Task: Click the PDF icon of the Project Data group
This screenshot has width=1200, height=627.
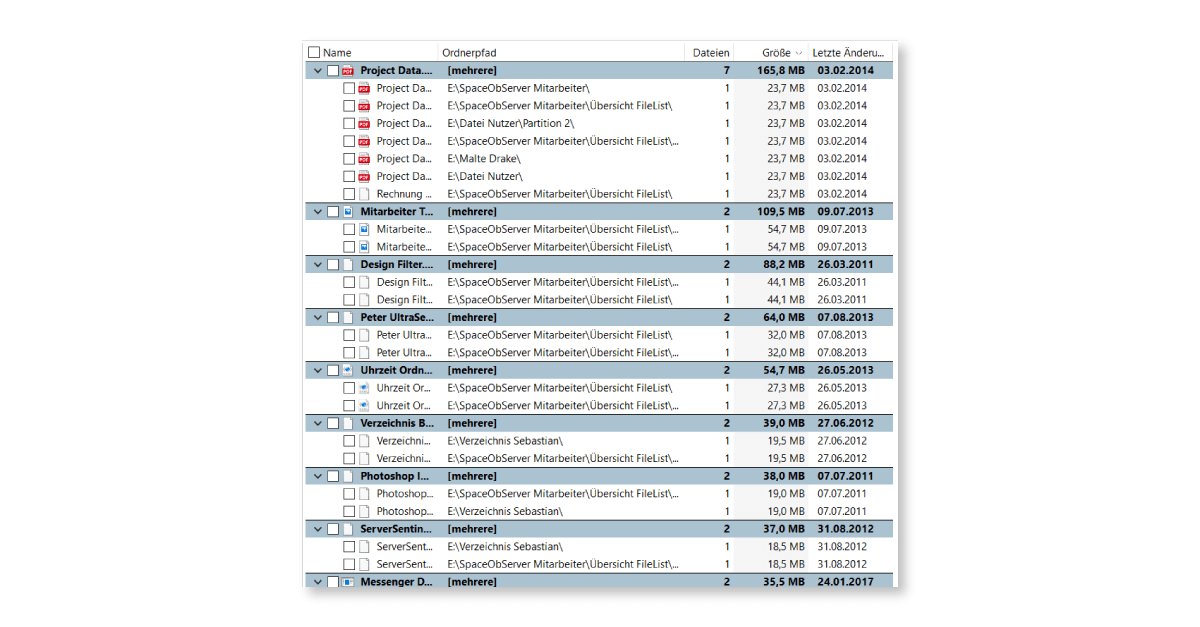Action: tap(348, 71)
